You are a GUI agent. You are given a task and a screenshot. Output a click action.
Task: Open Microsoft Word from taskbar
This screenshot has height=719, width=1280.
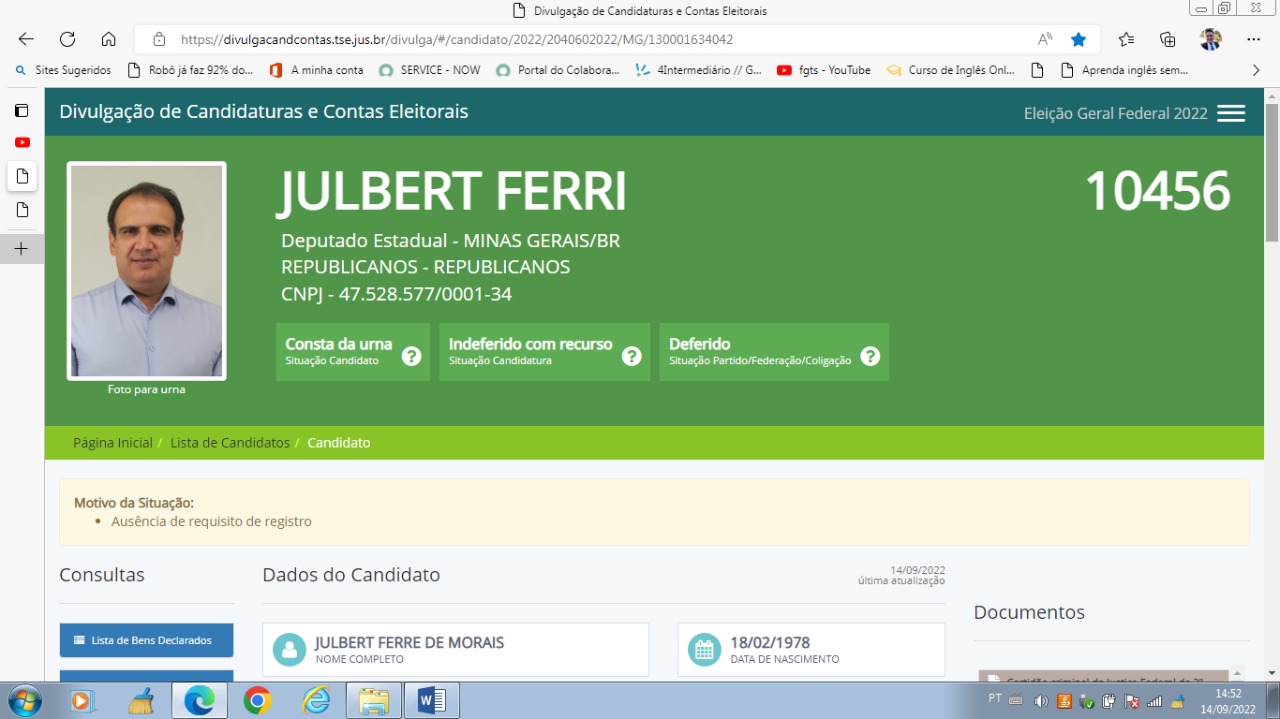coord(432,701)
